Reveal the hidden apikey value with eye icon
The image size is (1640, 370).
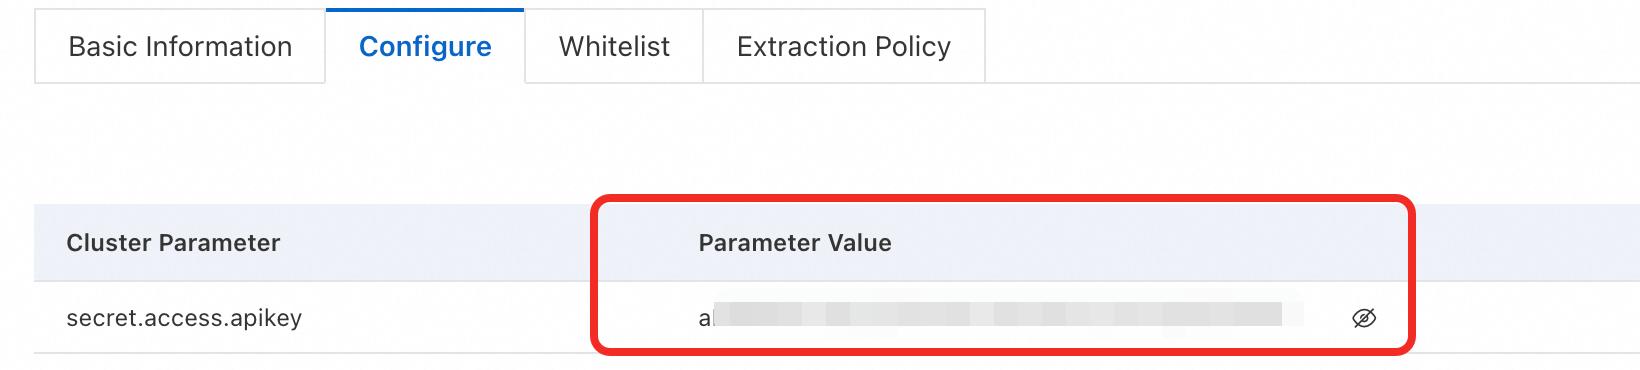tap(1364, 318)
